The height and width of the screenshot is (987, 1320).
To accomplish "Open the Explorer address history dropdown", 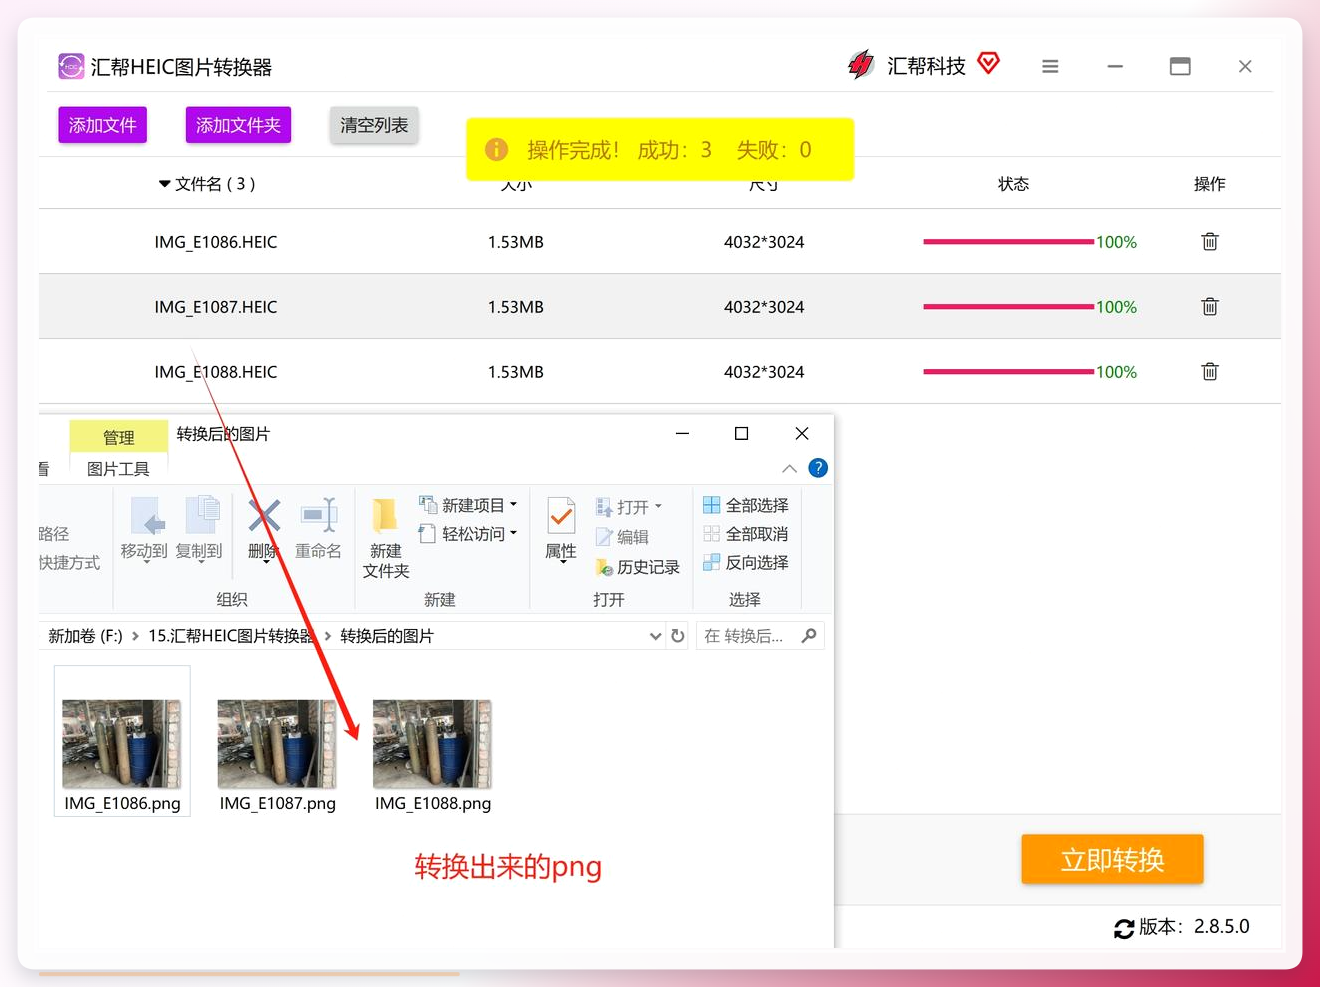I will (655, 636).
